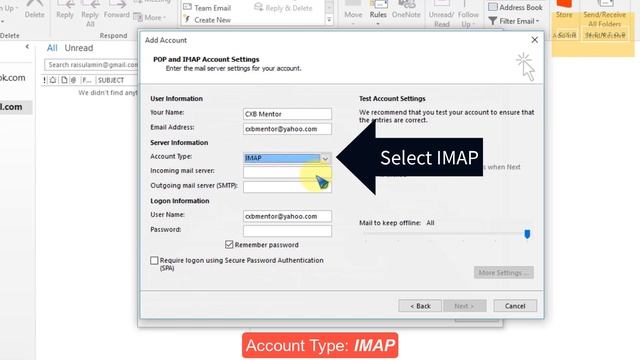Select Create New quick step
640x360 pixels.
tap(207, 20)
